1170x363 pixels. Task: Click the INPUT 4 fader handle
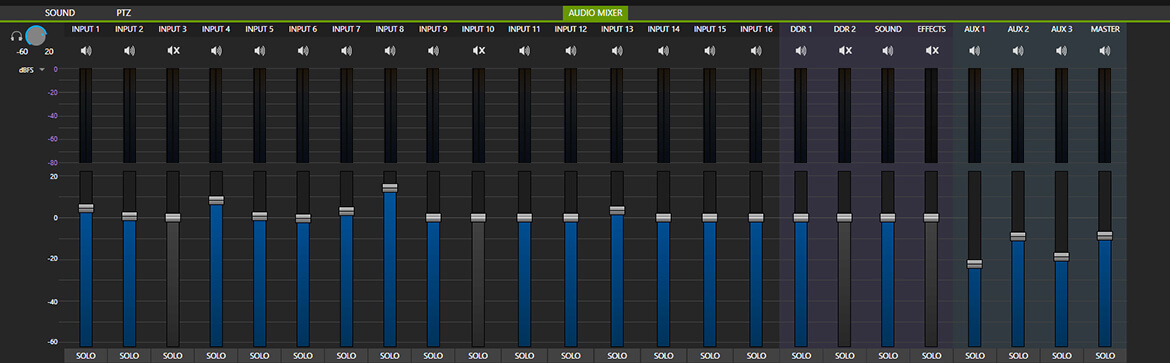[216, 200]
